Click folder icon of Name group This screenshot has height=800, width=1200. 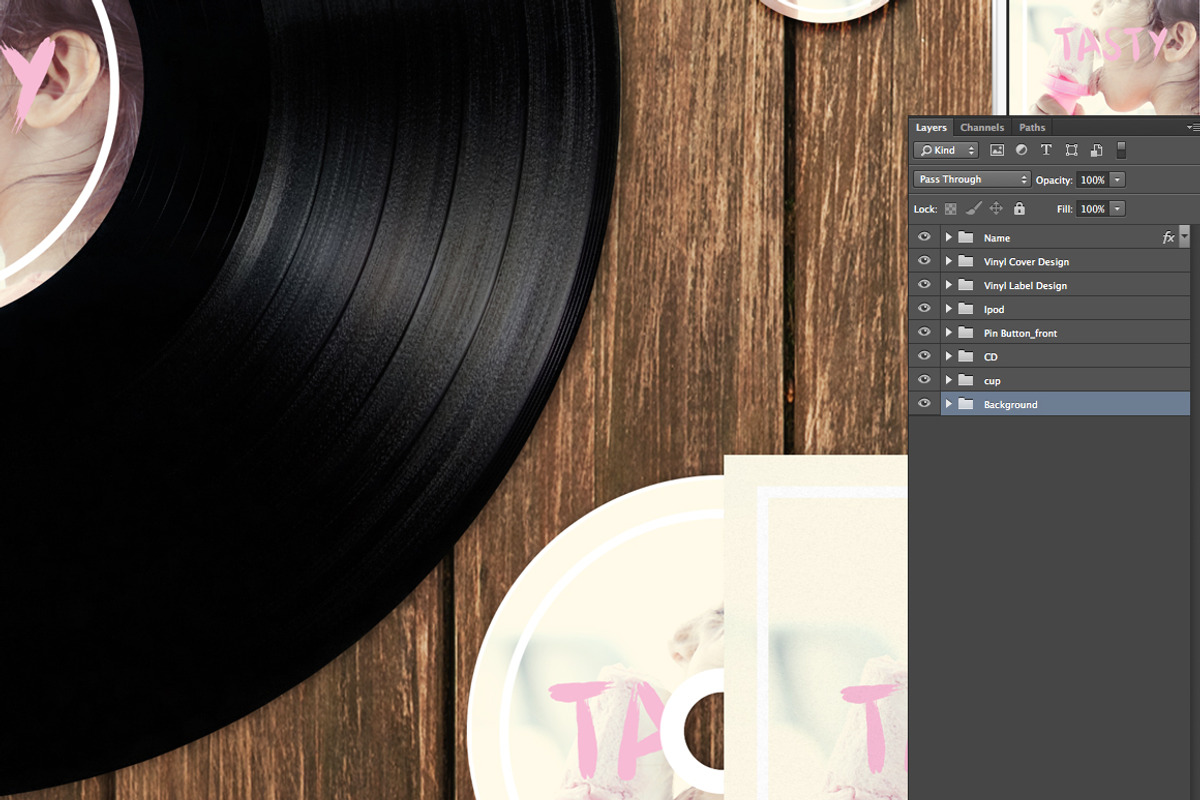[x=965, y=237]
